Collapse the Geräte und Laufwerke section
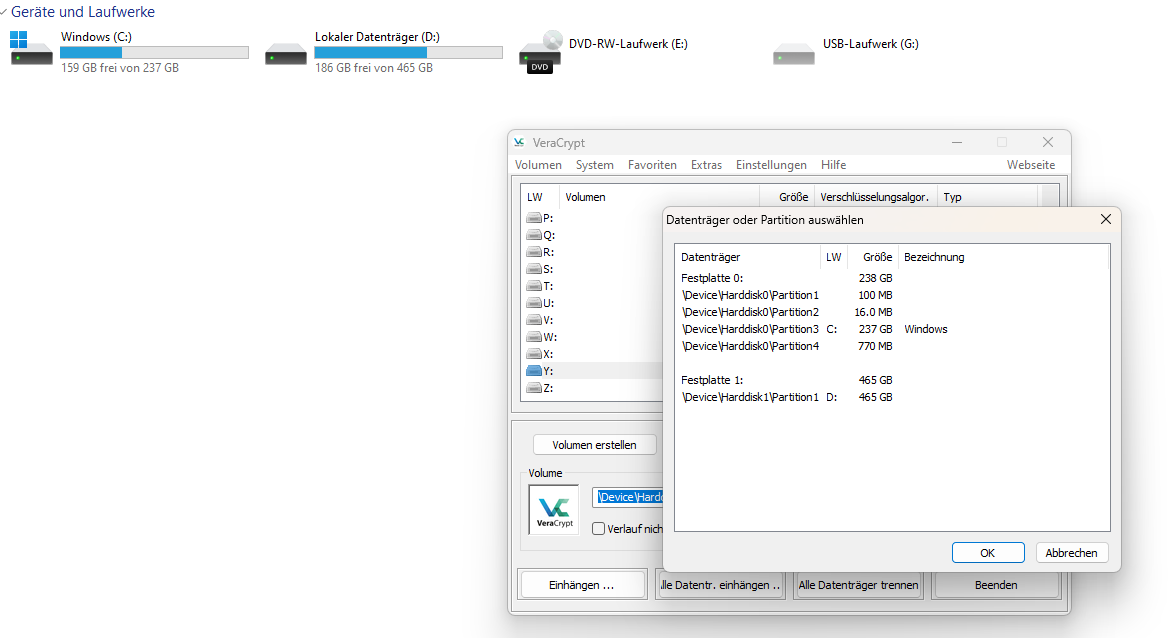This screenshot has width=1168, height=638. click(4, 12)
